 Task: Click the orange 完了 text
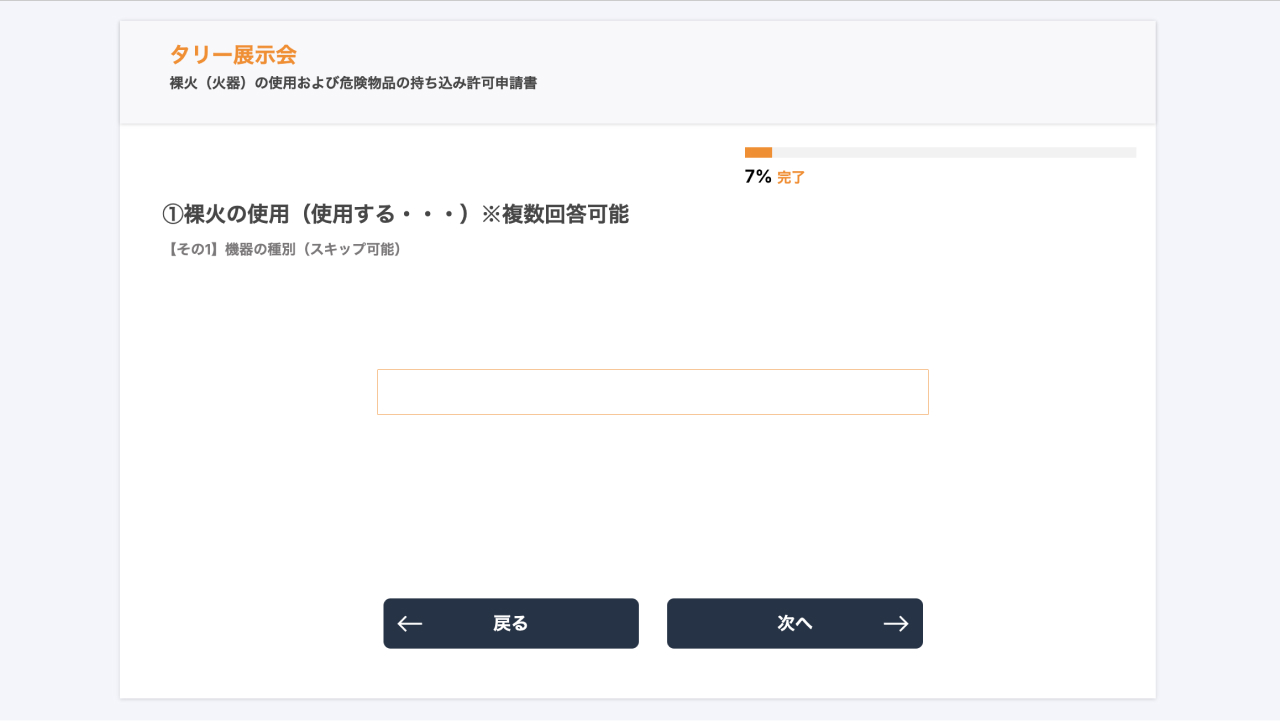791,178
